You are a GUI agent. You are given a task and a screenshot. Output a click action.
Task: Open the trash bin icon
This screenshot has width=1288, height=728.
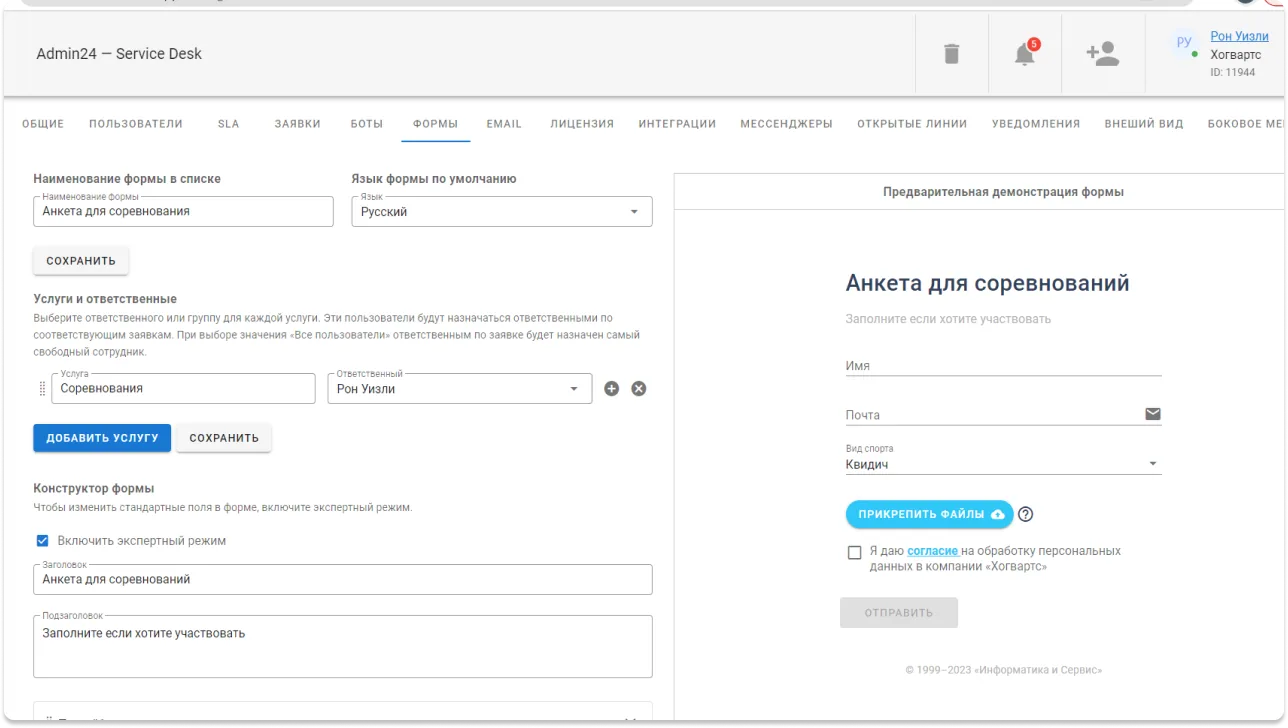[952, 54]
